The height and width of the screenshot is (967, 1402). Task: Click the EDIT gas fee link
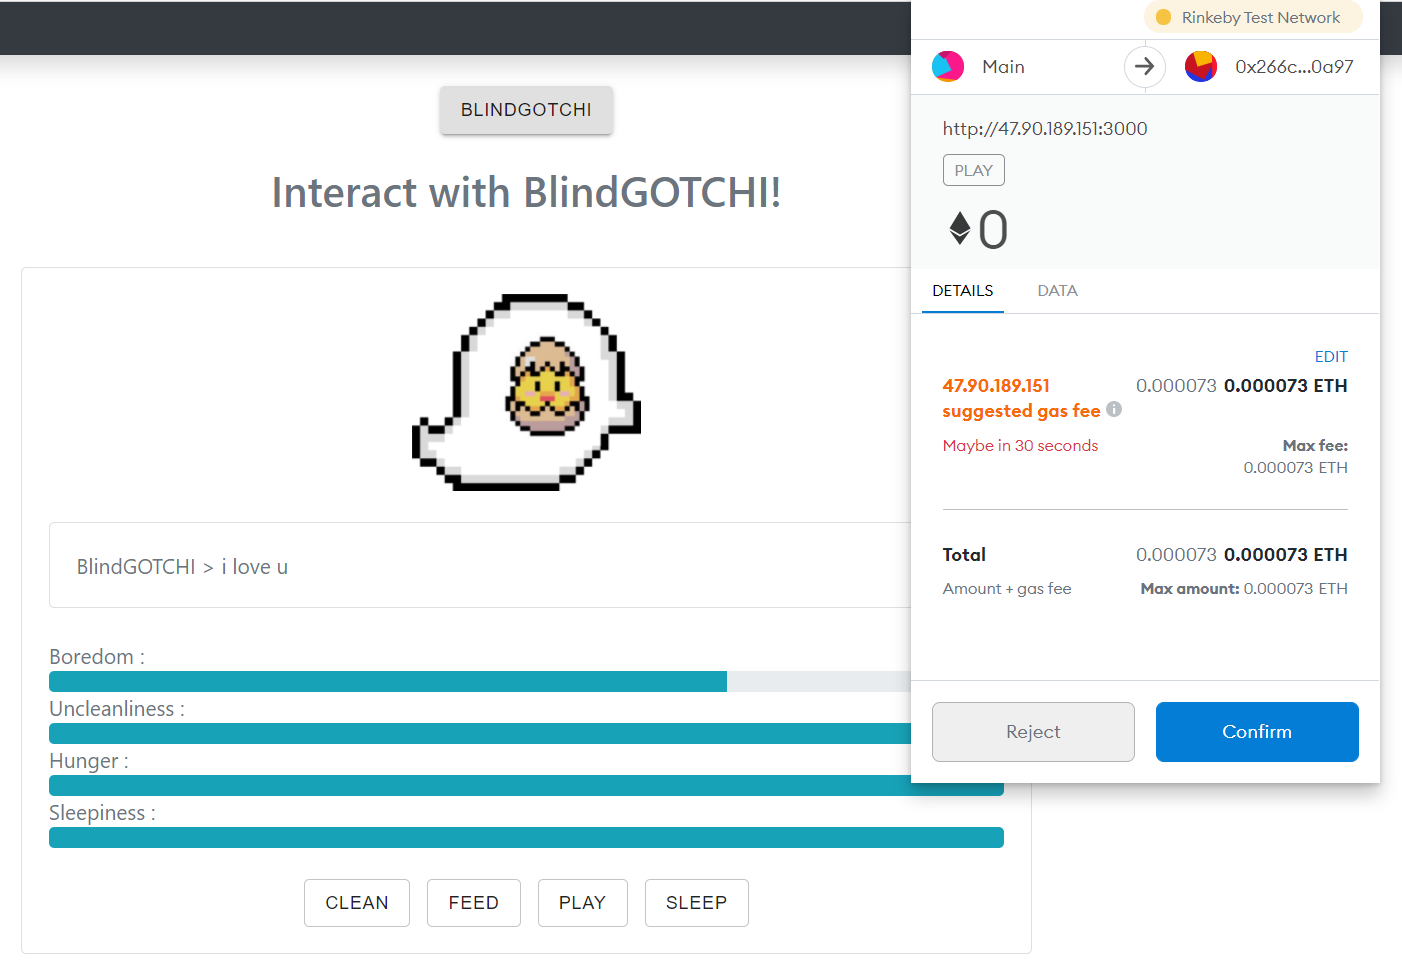1331,357
